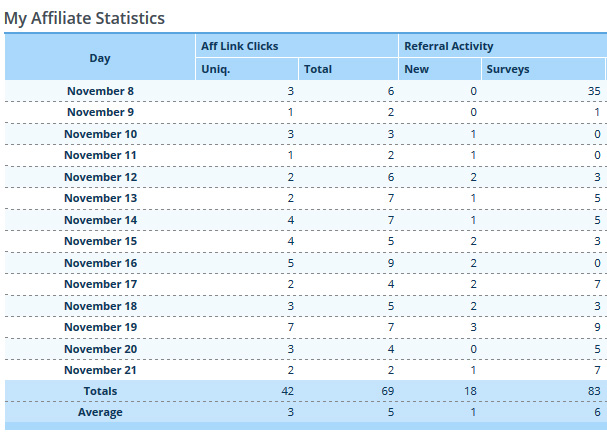Screen dimensions: 607x439
Task: Click the total surveys value 83
Action: [593, 391]
